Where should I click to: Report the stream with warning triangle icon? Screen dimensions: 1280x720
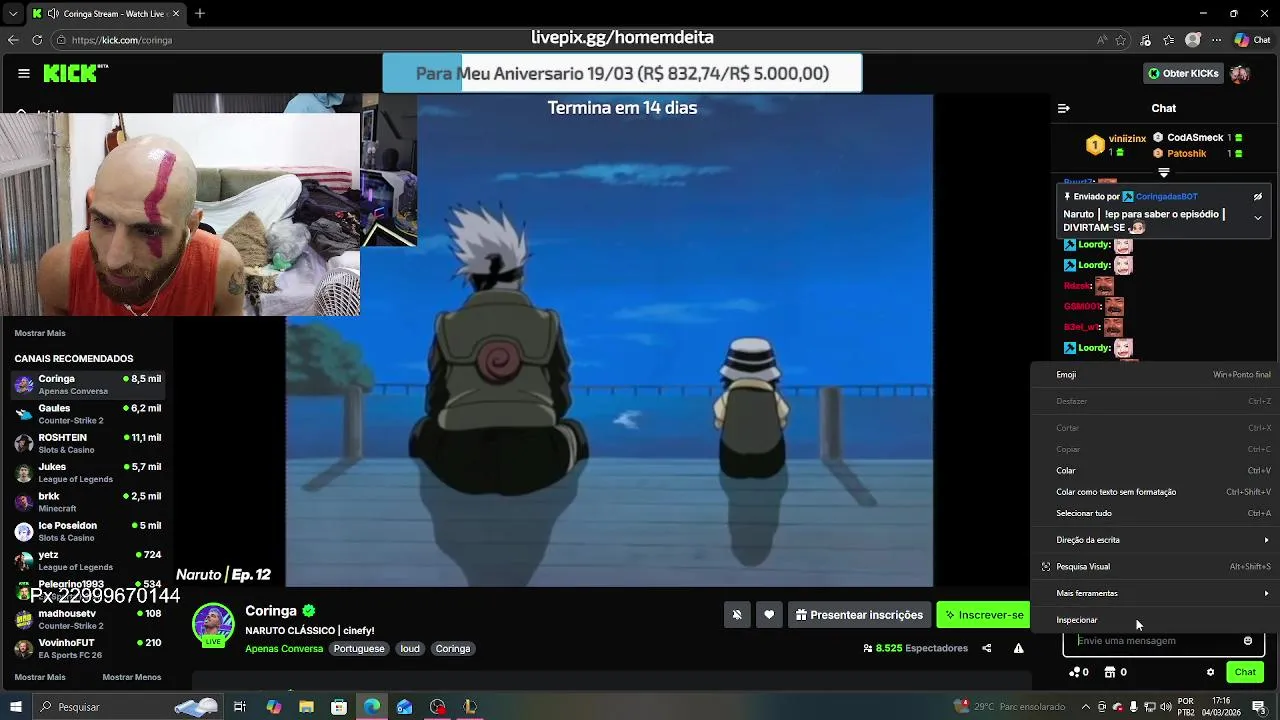1018,648
